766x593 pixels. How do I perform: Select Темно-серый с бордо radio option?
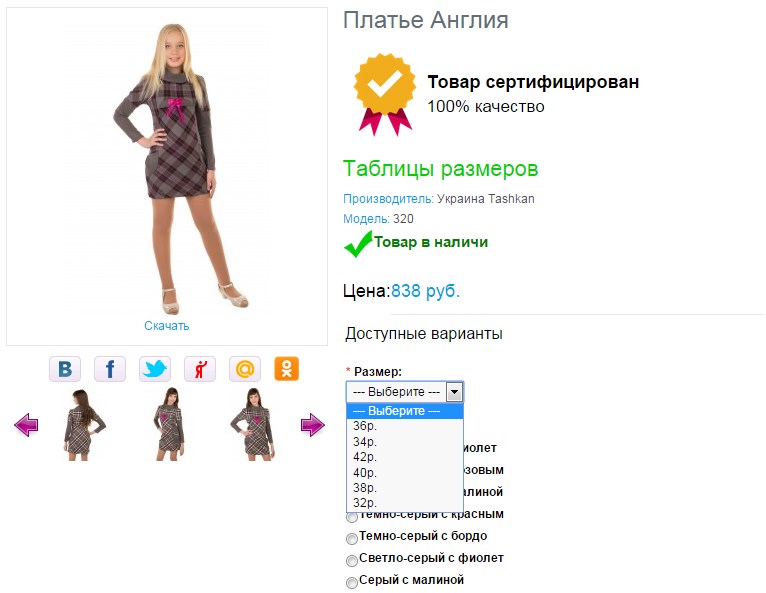(x=352, y=538)
